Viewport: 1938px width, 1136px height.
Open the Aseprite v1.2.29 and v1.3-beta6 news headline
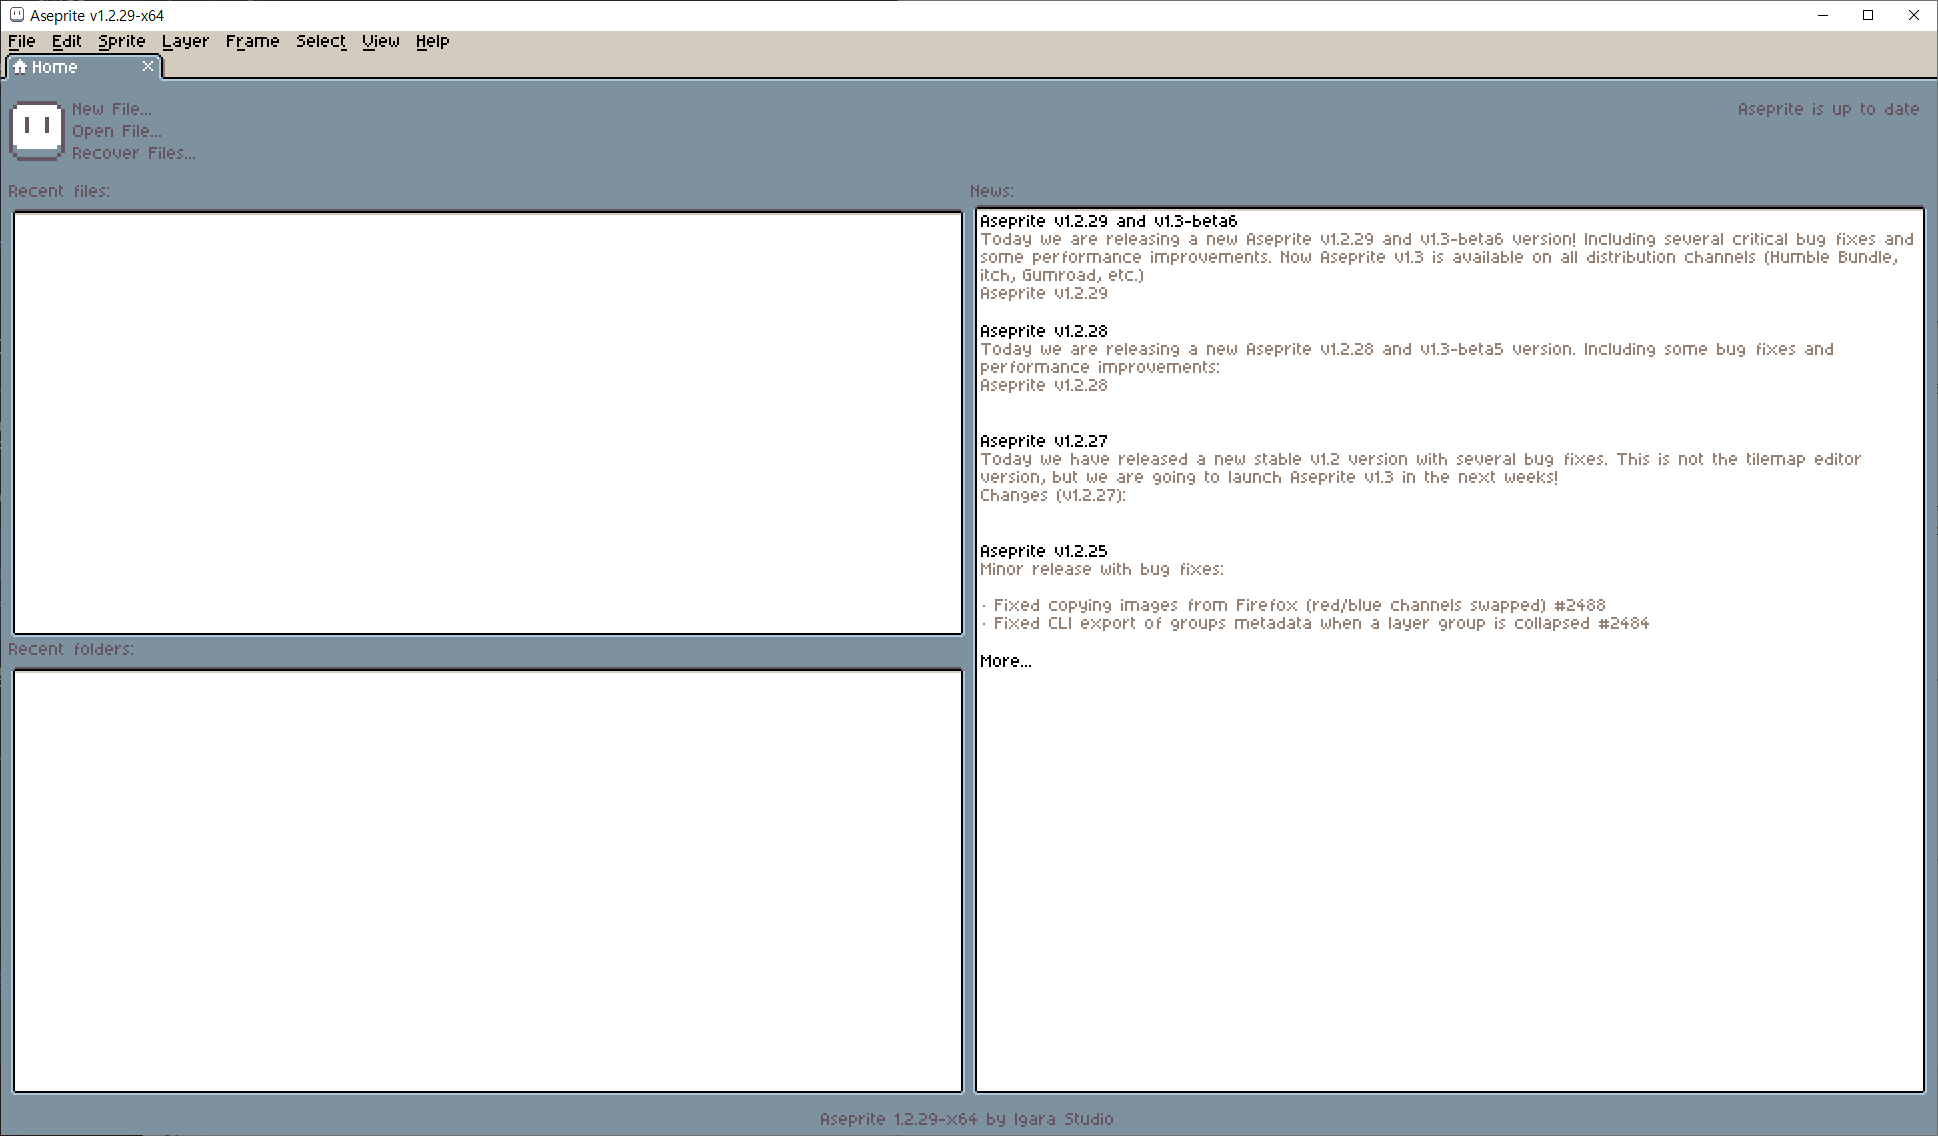1108,221
